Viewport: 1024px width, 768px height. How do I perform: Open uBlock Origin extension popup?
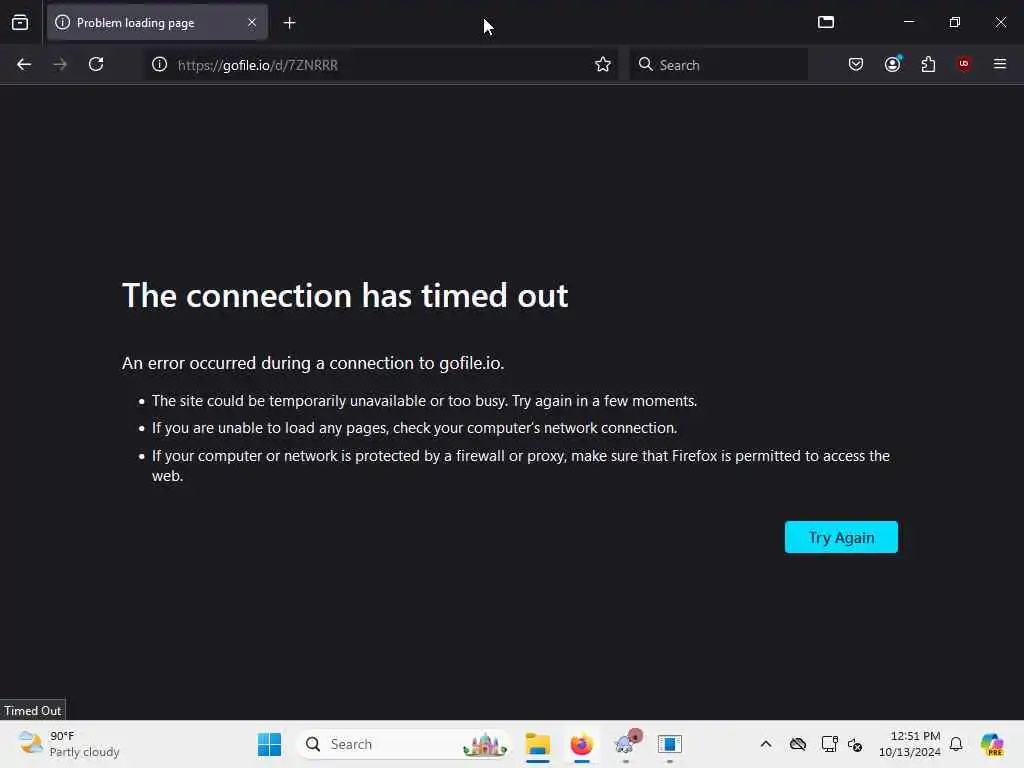(964, 64)
